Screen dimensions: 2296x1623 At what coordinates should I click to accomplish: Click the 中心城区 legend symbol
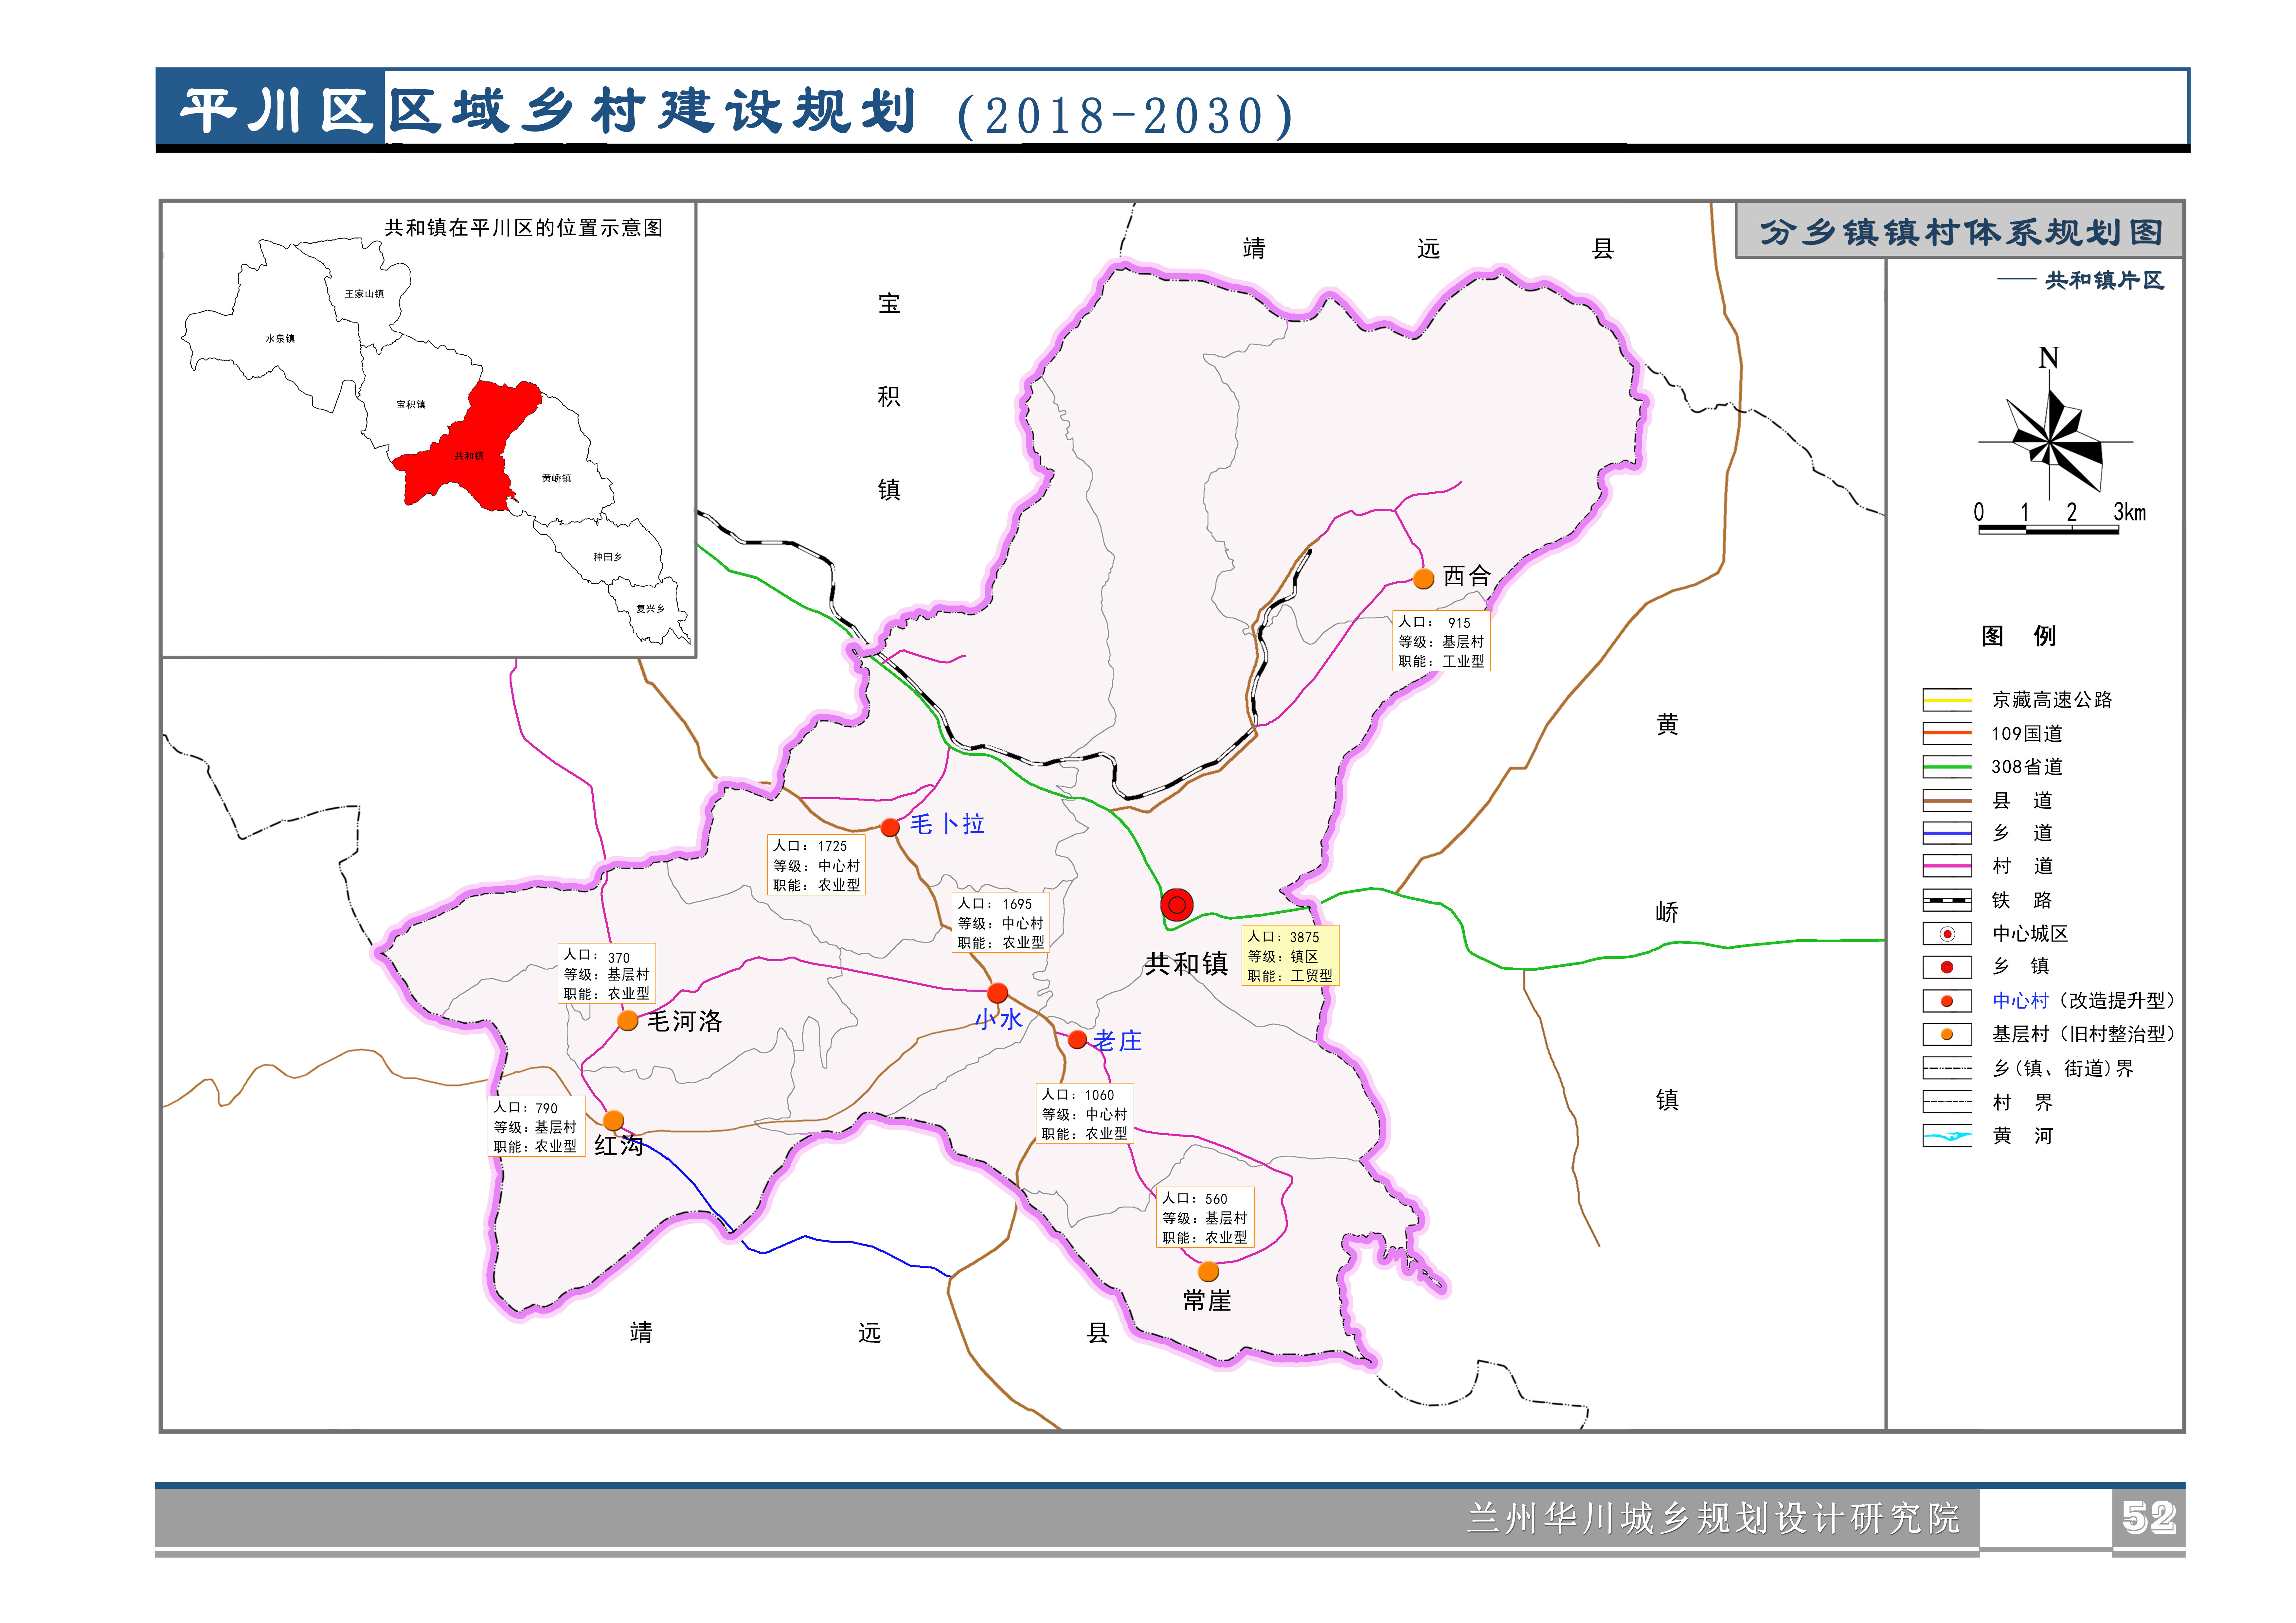[1947, 934]
